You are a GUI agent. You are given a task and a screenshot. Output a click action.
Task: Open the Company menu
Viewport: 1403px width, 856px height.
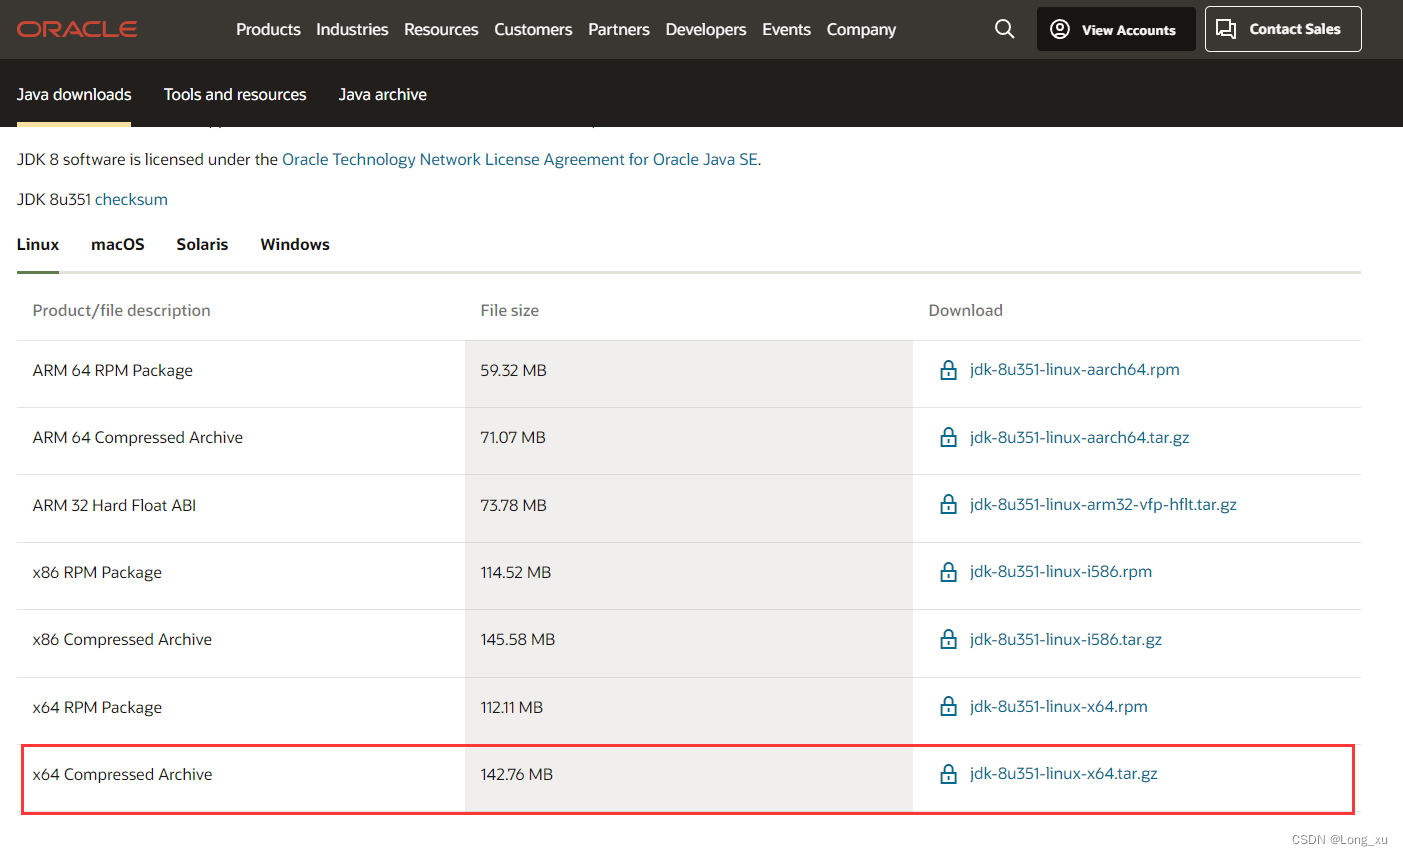pos(861,29)
